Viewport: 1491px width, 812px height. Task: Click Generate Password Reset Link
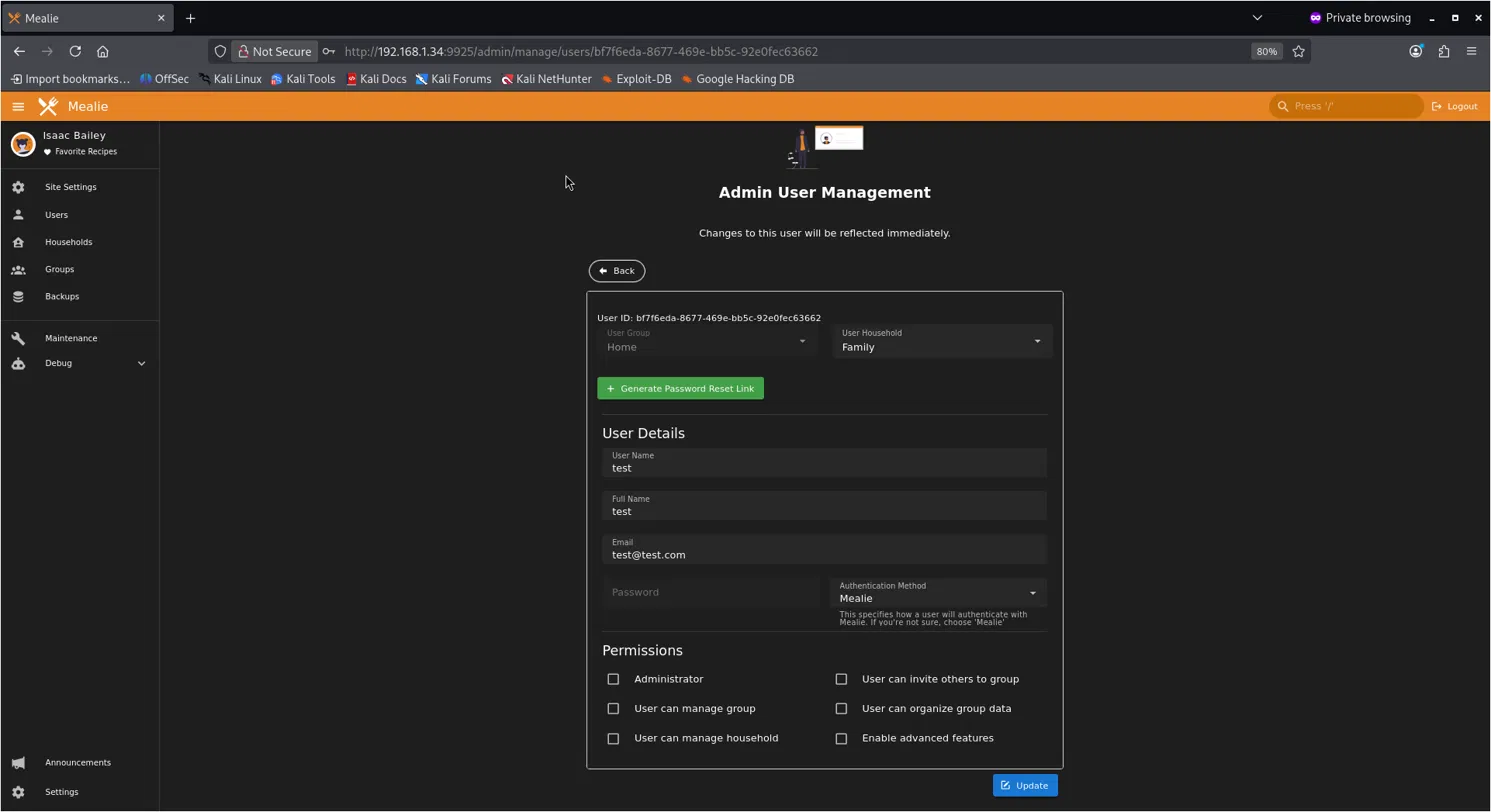pos(680,388)
